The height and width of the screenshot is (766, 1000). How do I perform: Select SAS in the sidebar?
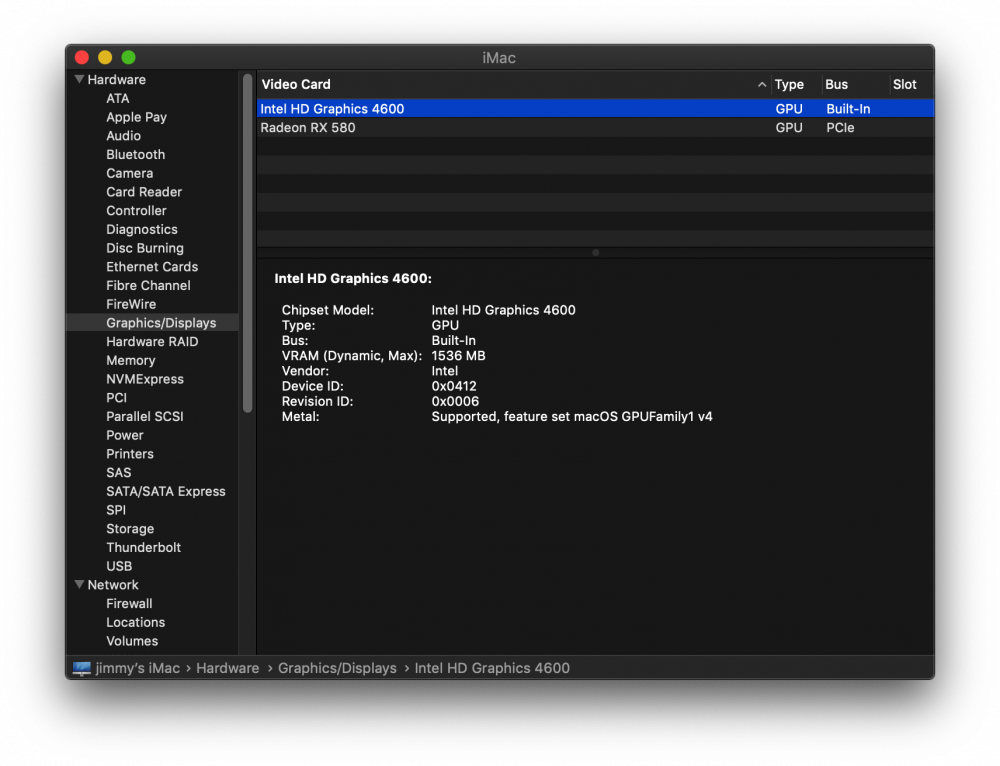(x=119, y=473)
